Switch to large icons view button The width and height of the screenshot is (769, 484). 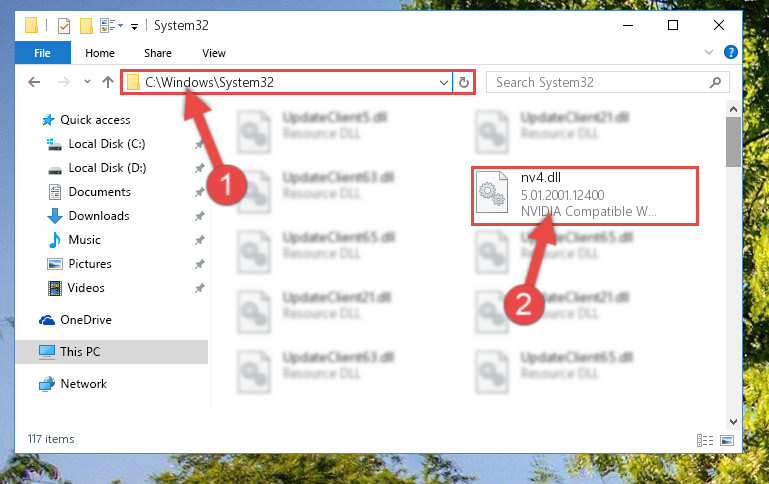point(727,440)
